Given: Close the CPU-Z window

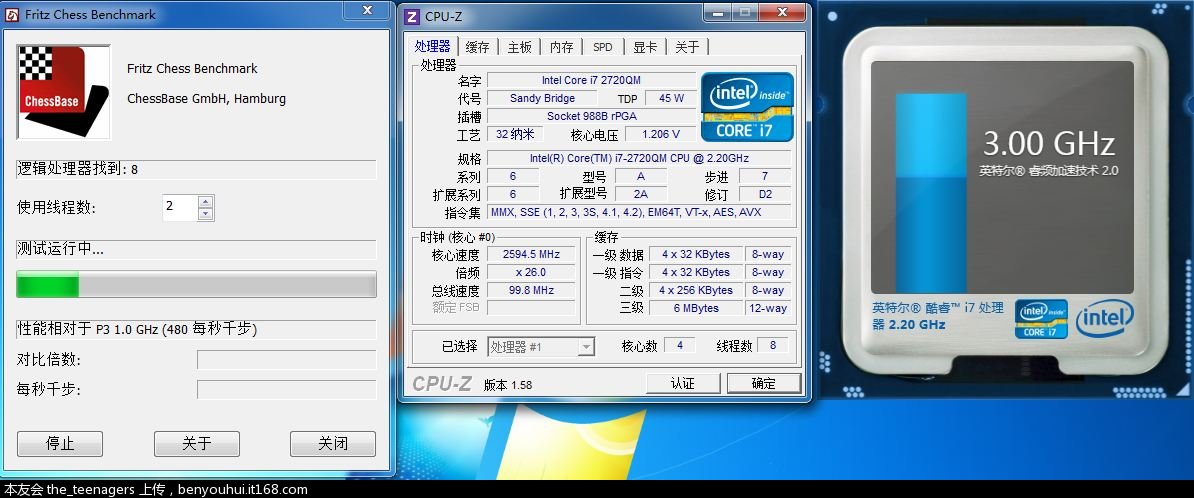Looking at the screenshot, I should [783, 11].
